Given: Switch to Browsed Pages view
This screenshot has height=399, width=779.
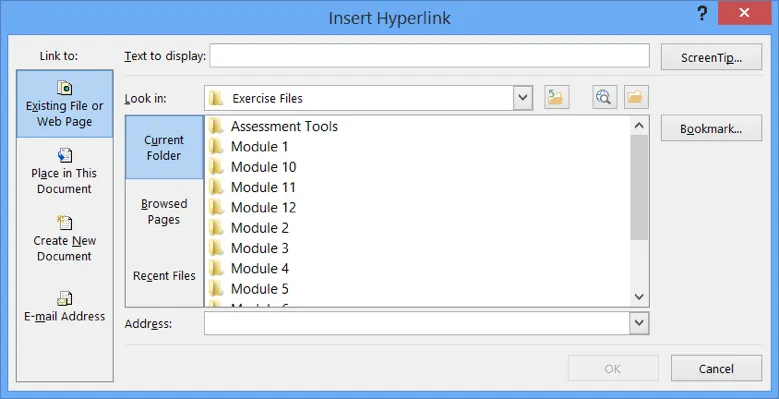Looking at the screenshot, I should (x=164, y=212).
